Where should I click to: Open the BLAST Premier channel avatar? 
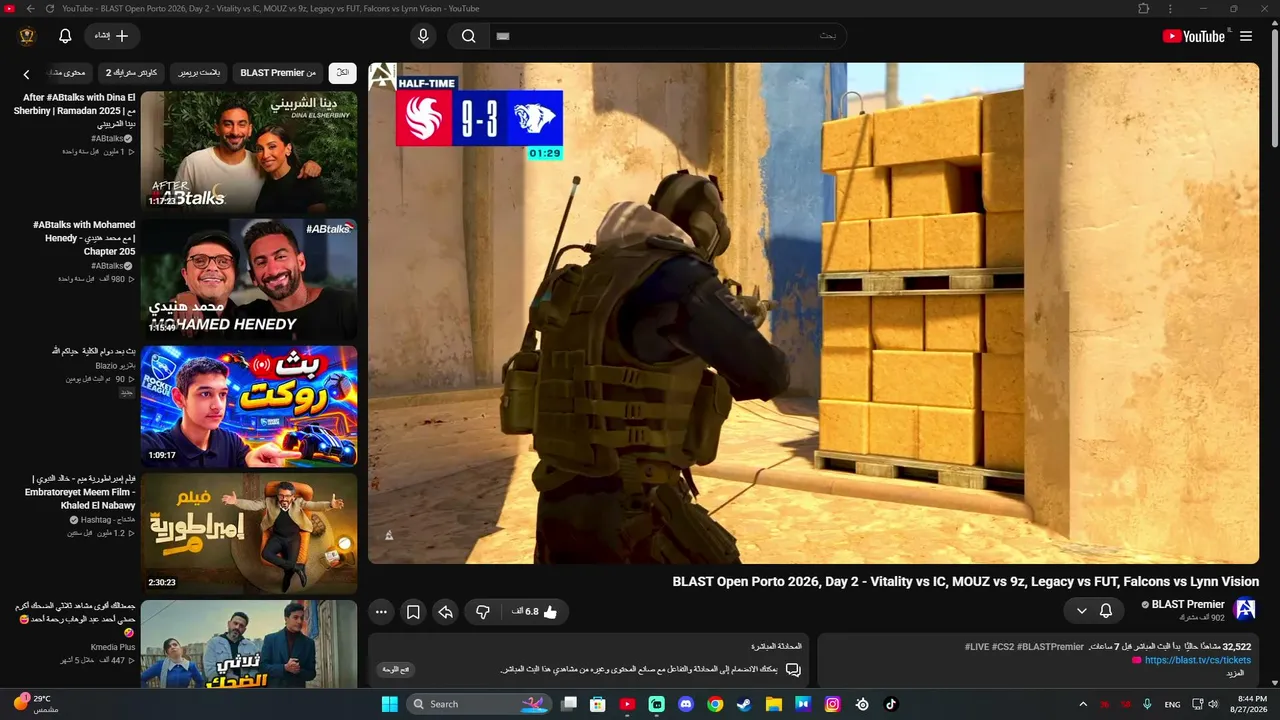click(1245, 609)
